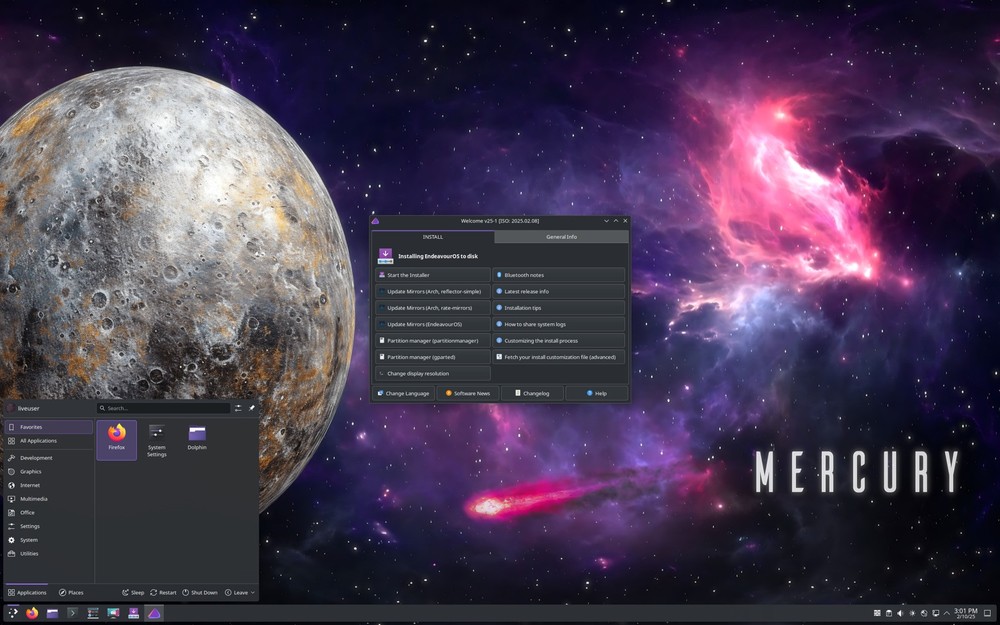Click the show desktop corner at far right
The height and width of the screenshot is (625, 1000).
point(988,613)
